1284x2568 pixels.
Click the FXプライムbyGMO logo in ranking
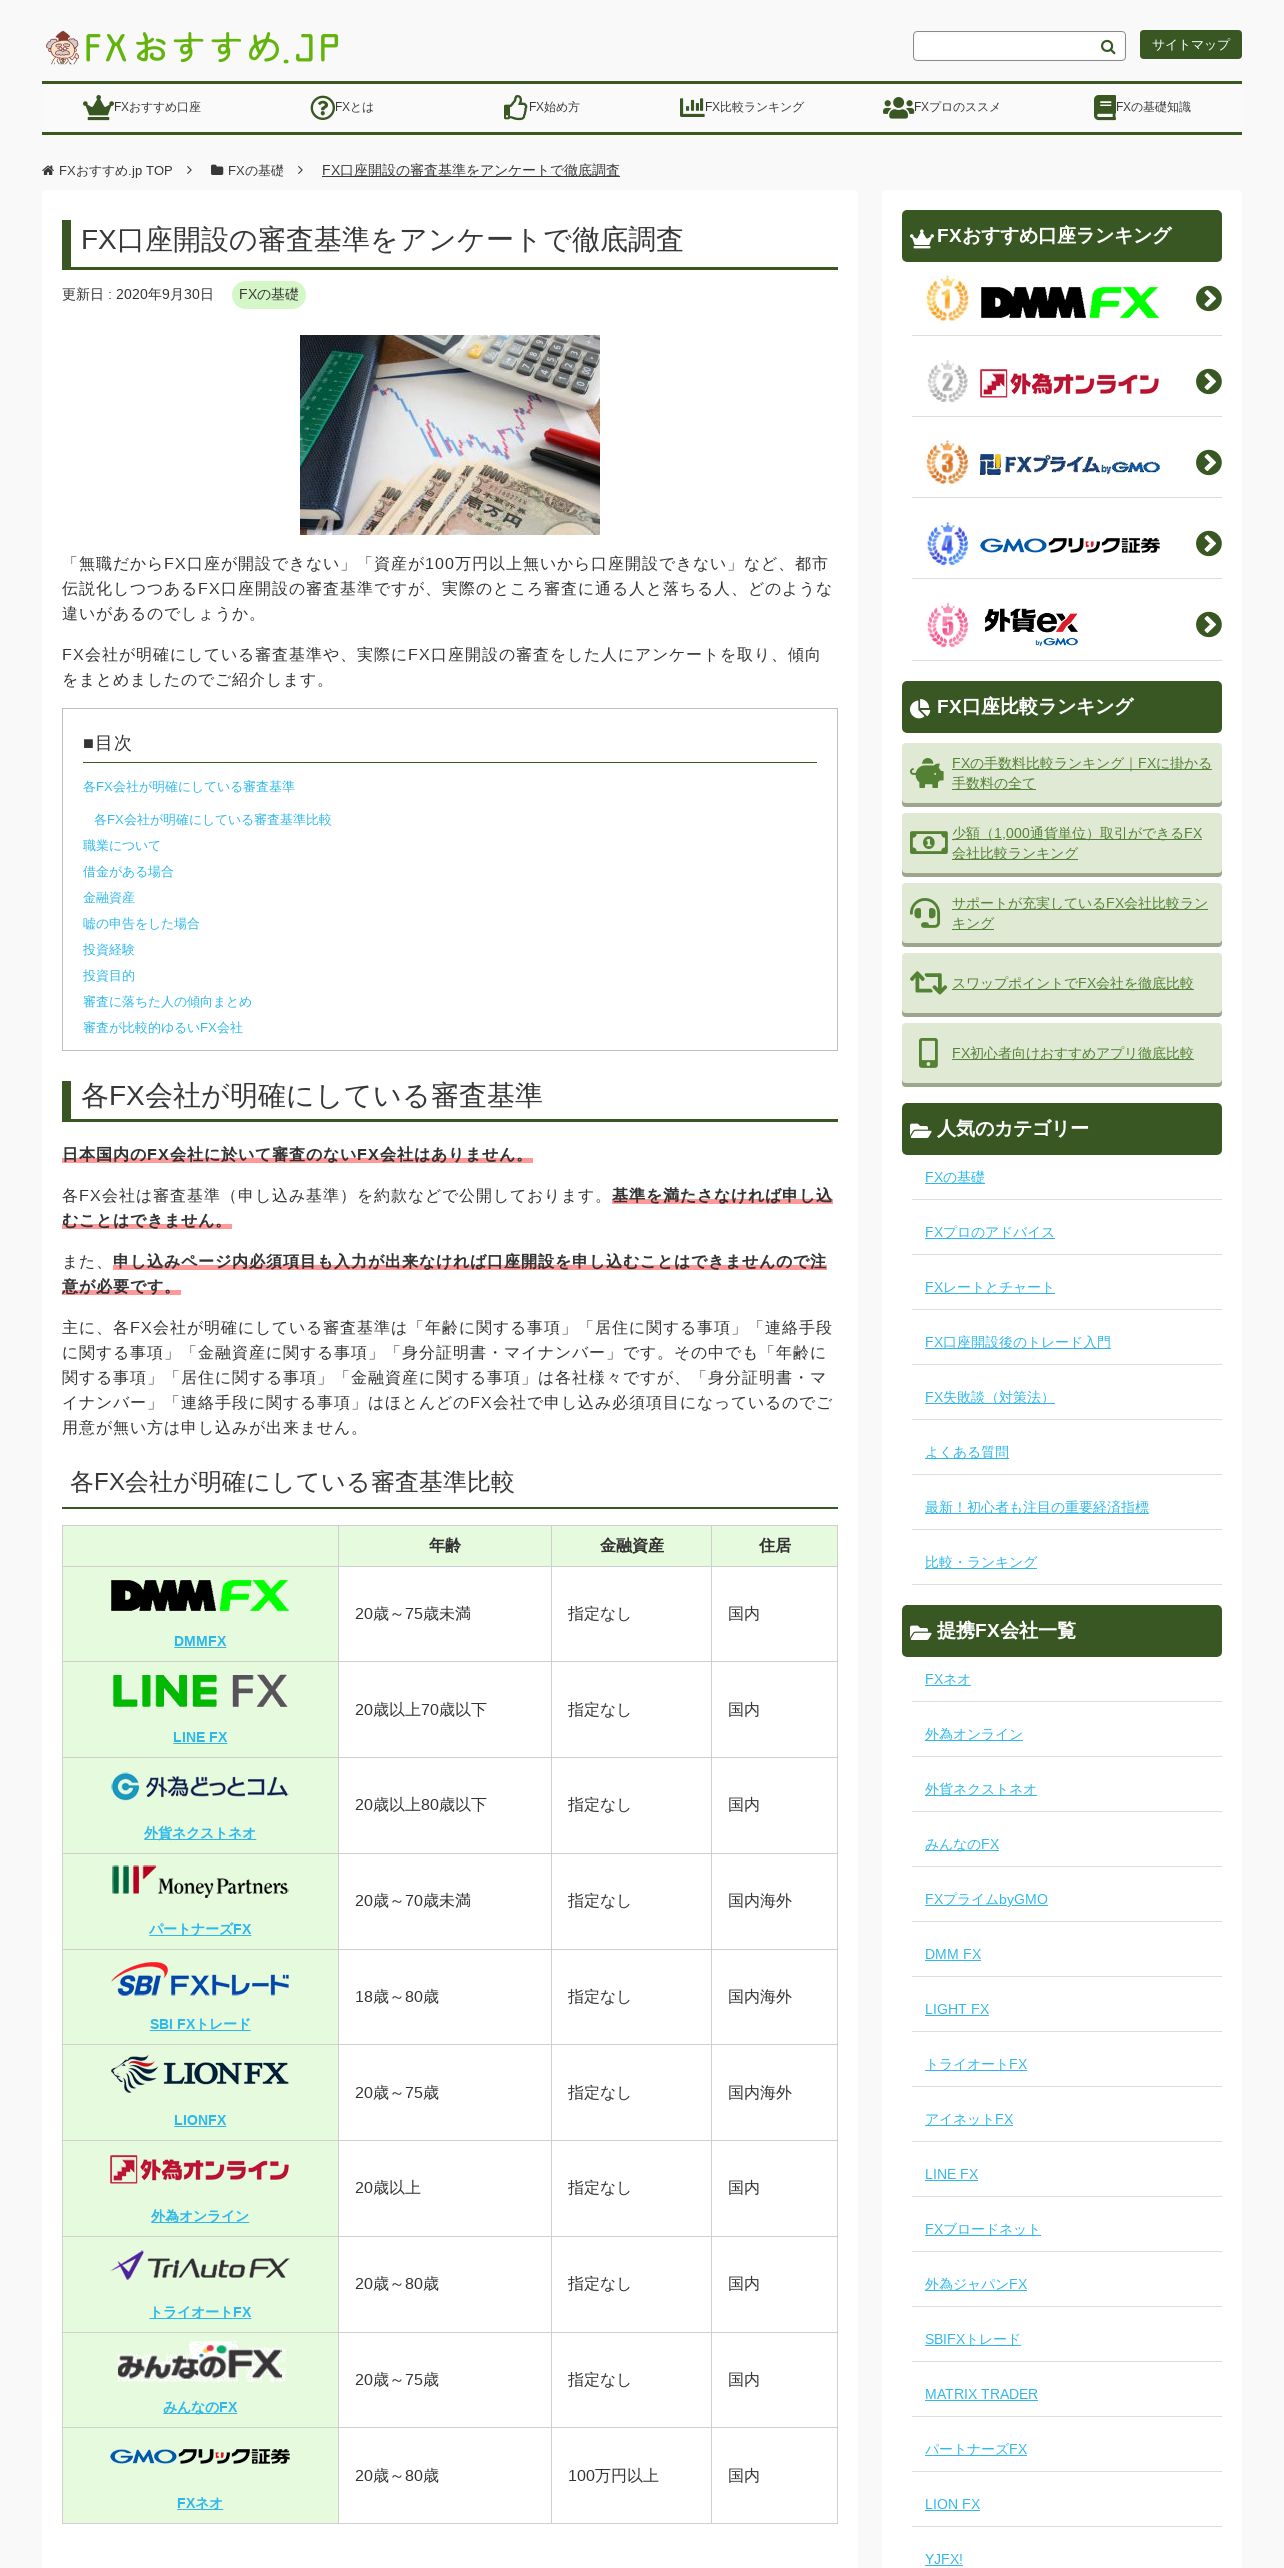[1069, 465]
